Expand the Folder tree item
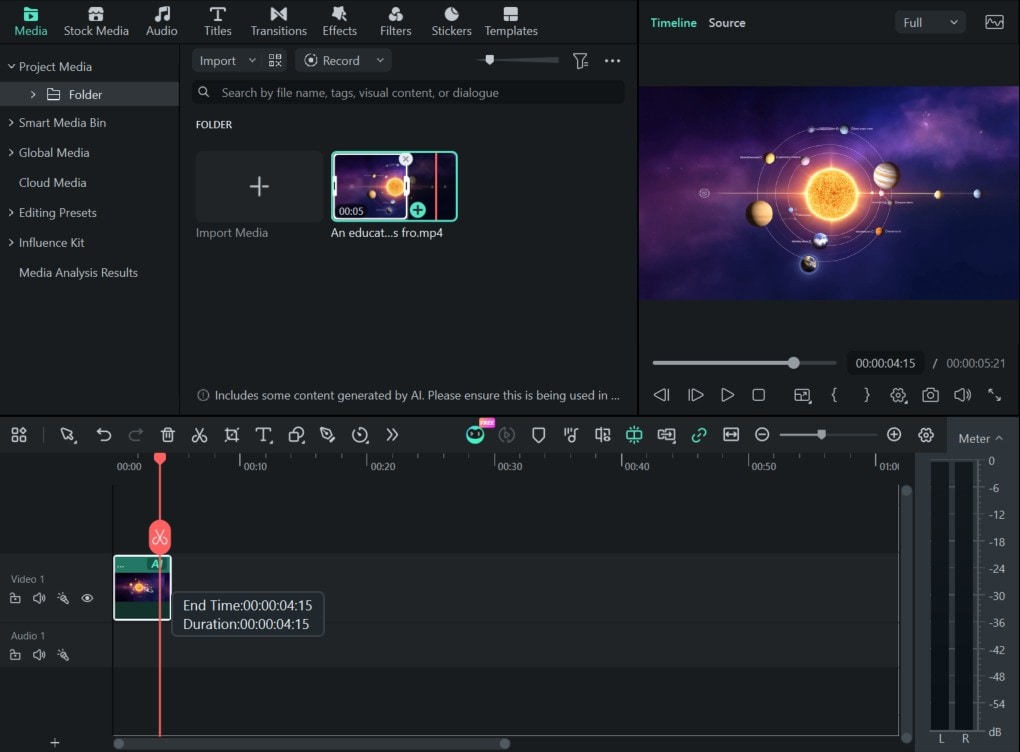The height and width of the screenshot is (752, 1020). tap(33, 94)
